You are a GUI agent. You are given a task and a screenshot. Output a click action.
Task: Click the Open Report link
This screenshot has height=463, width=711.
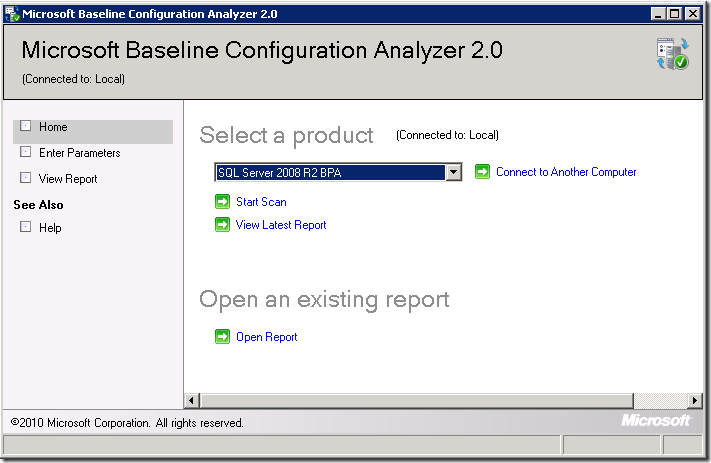(266, 337)
